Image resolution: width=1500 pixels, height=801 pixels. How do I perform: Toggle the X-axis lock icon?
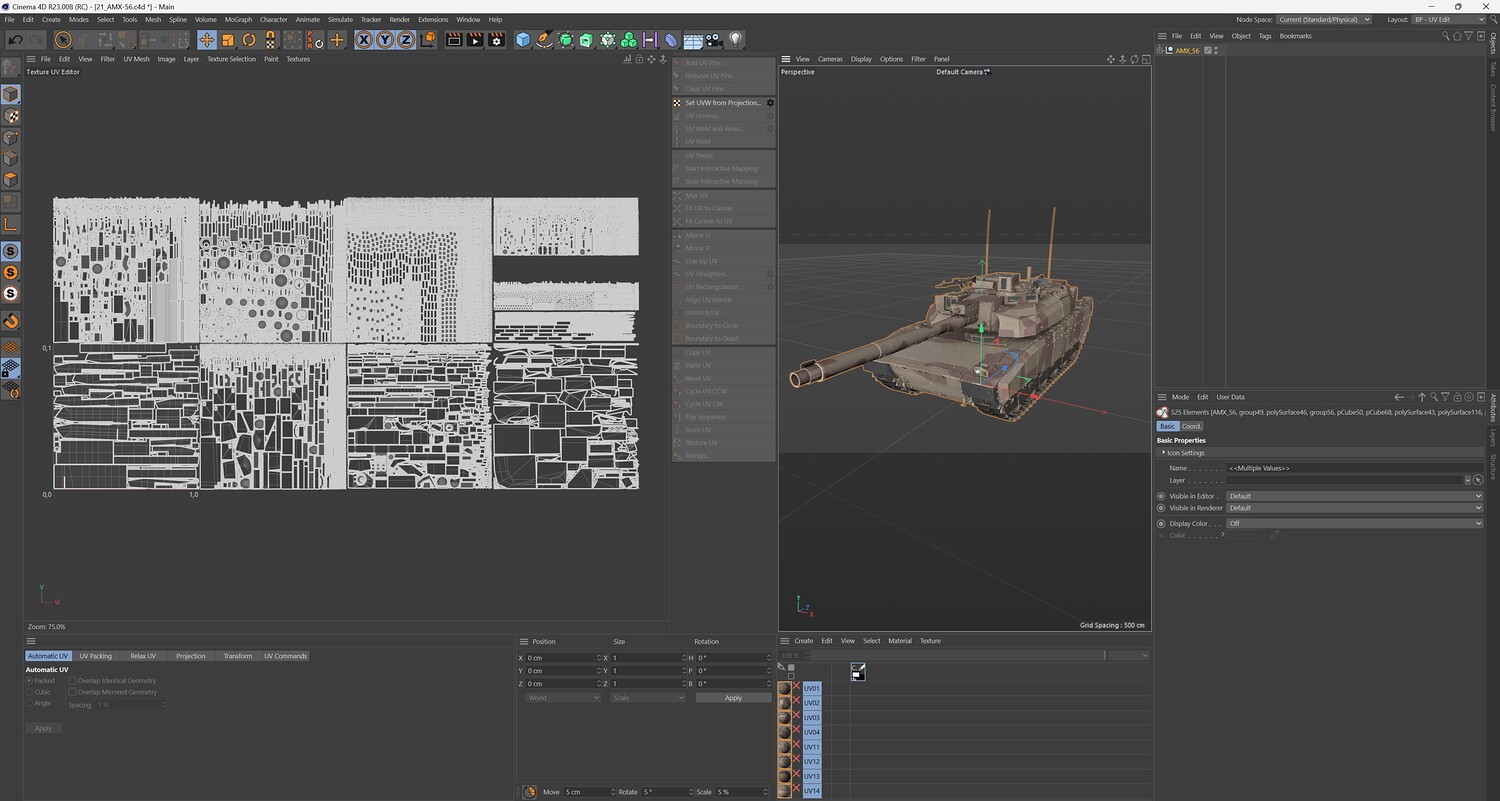[363, 40]
